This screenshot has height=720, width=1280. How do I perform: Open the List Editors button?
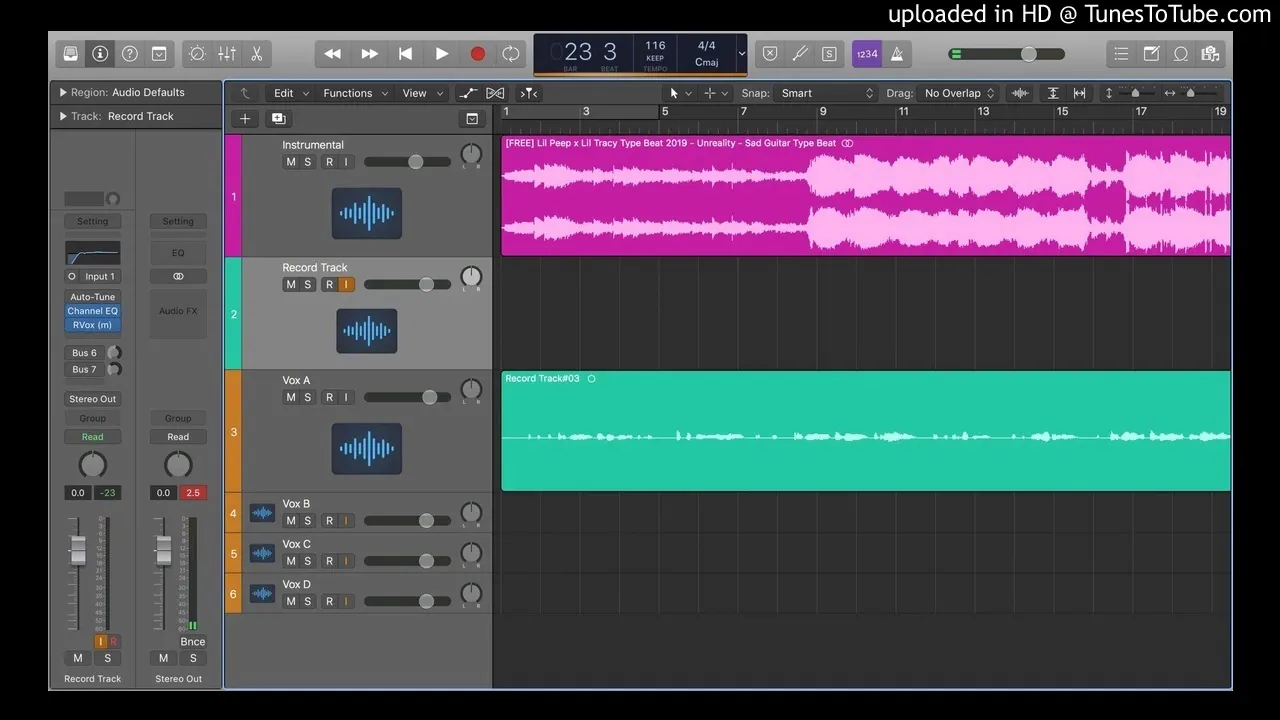1121,54
